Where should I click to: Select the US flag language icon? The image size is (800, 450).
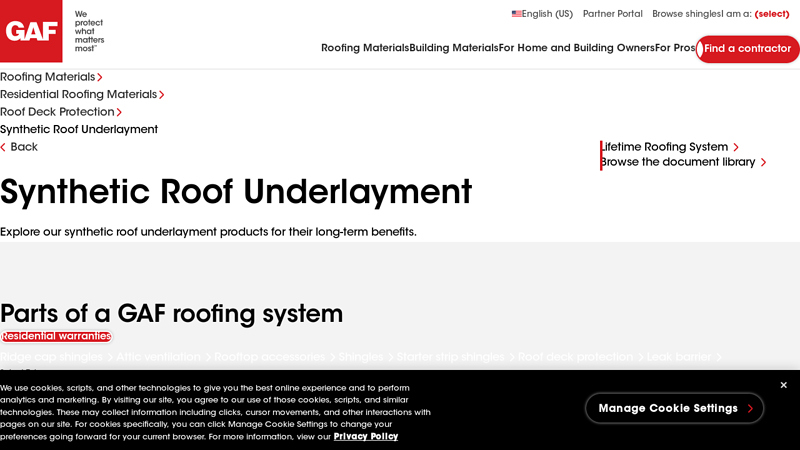(516, 14)
